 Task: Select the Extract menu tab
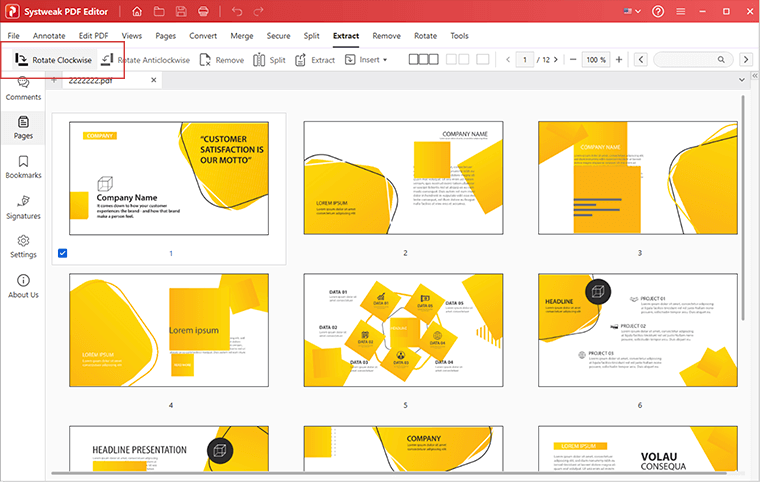[x=346, y=36]
